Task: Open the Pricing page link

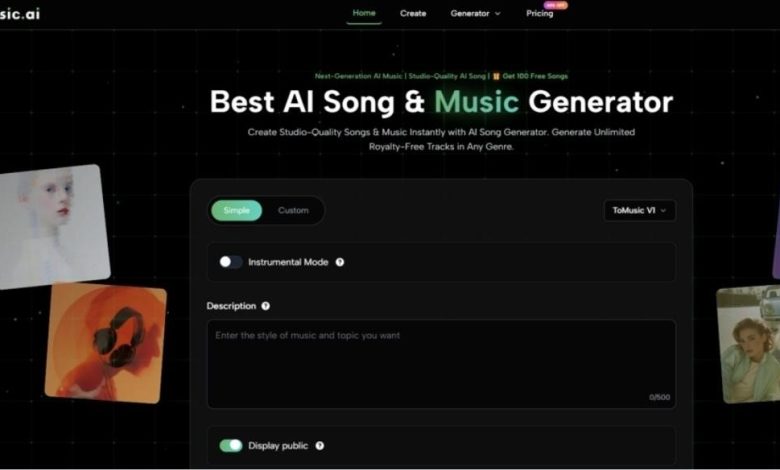Action: coord(540,13)
